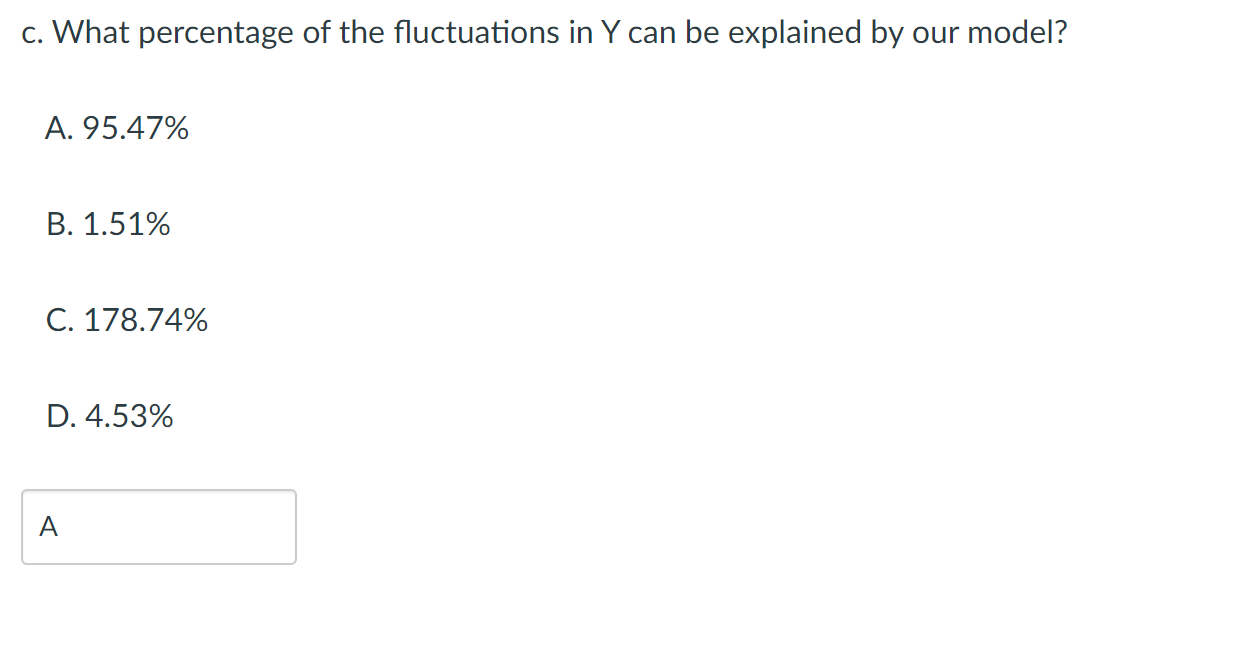Click the value 95.47% in option A
This screenshot has height=669, width=1258.
(136, 128)
